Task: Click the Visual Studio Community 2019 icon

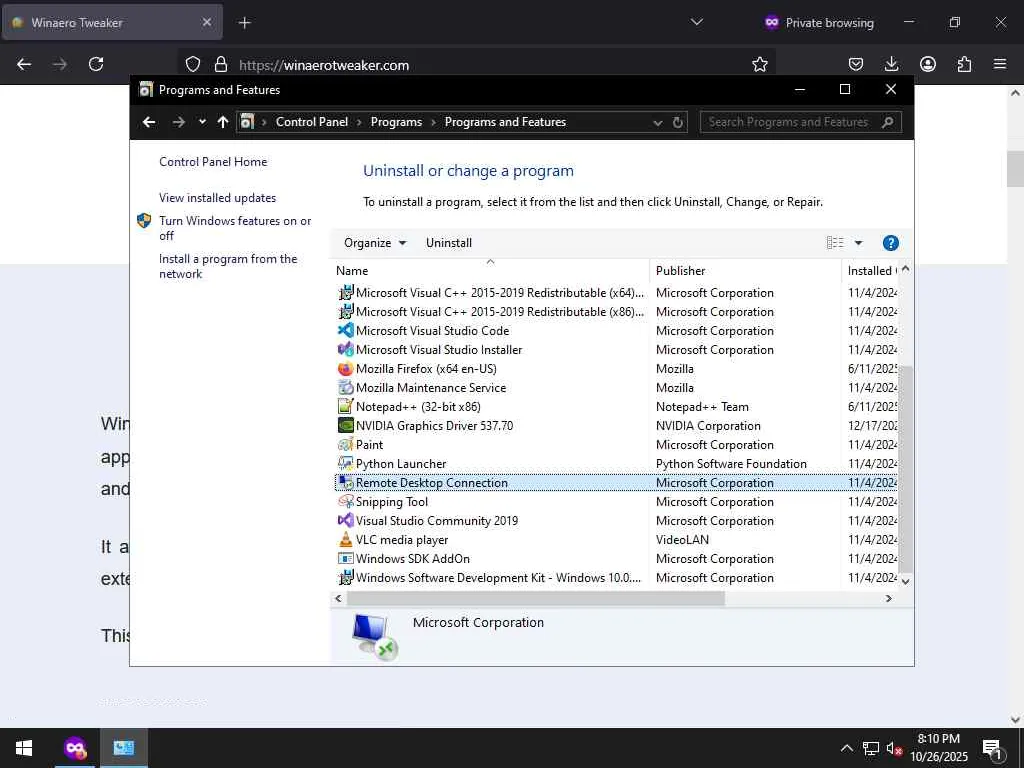Action: click(x=345, y=520)
